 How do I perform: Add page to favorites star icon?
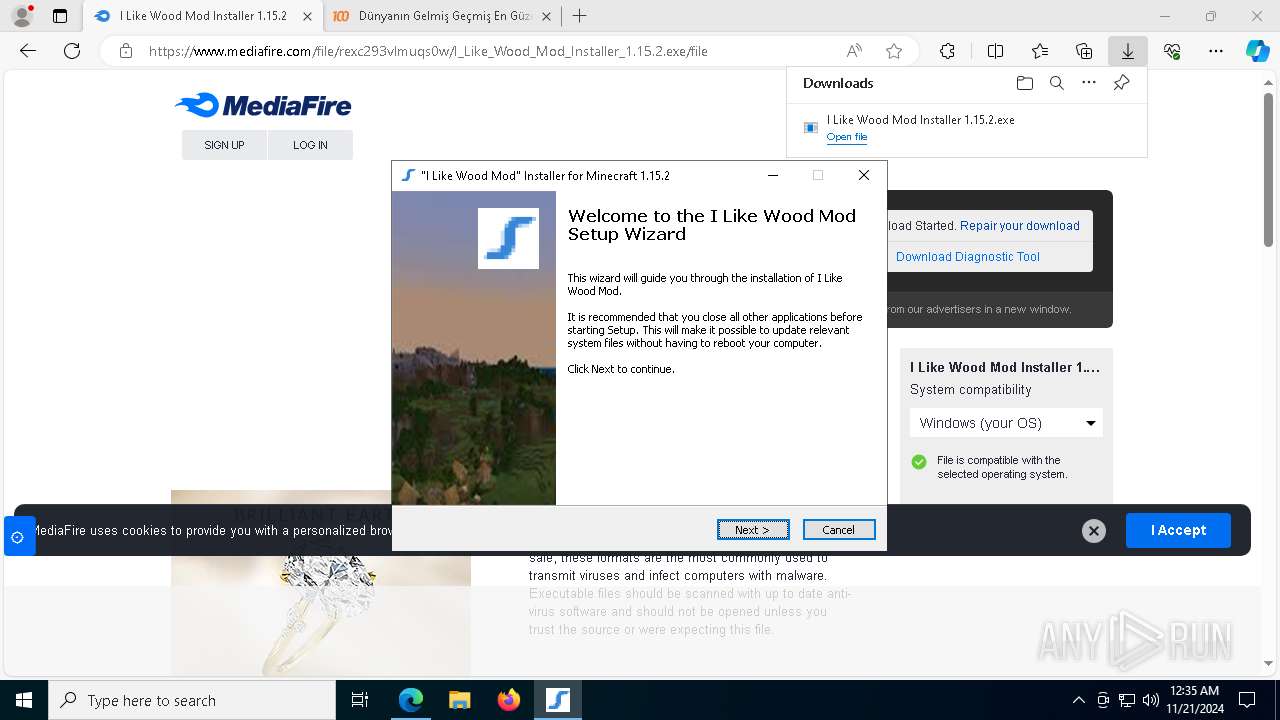pyautogui.click(x=894, y=51)
